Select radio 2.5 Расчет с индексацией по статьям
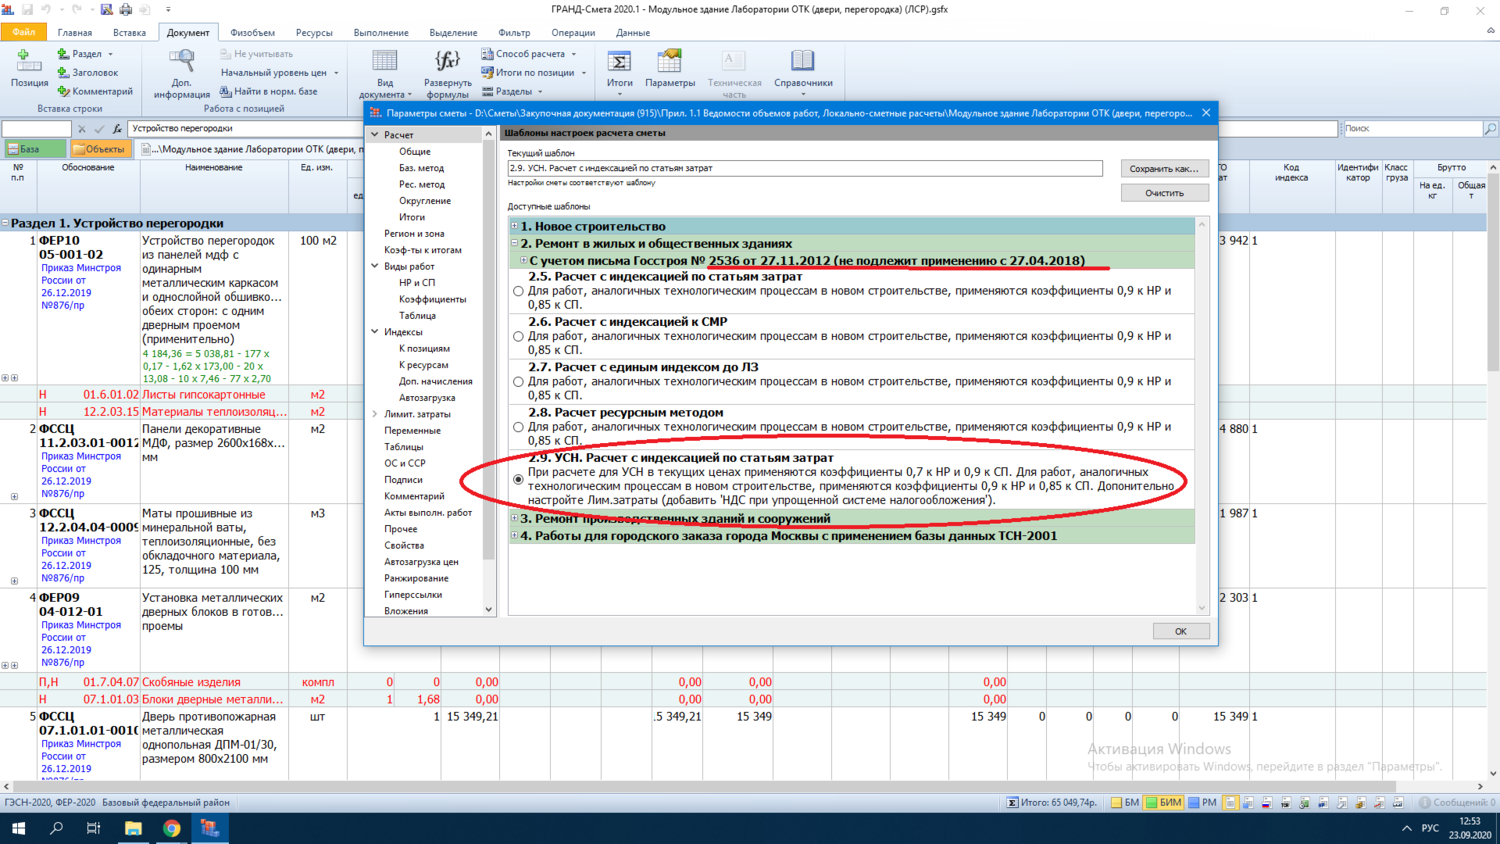This screenshot has width=1500, height=844. pos(518,291)
